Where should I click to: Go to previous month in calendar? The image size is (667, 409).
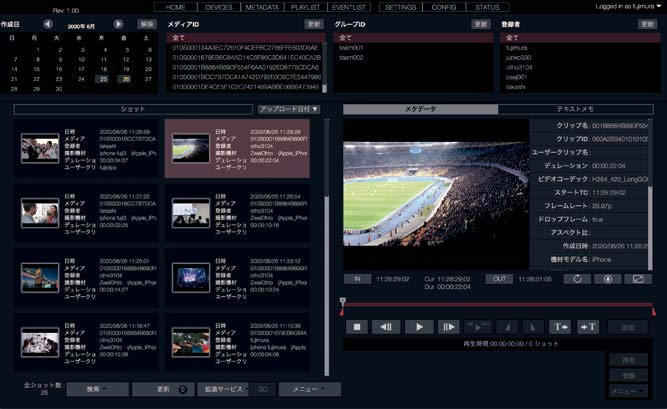(x=48, y=23)
